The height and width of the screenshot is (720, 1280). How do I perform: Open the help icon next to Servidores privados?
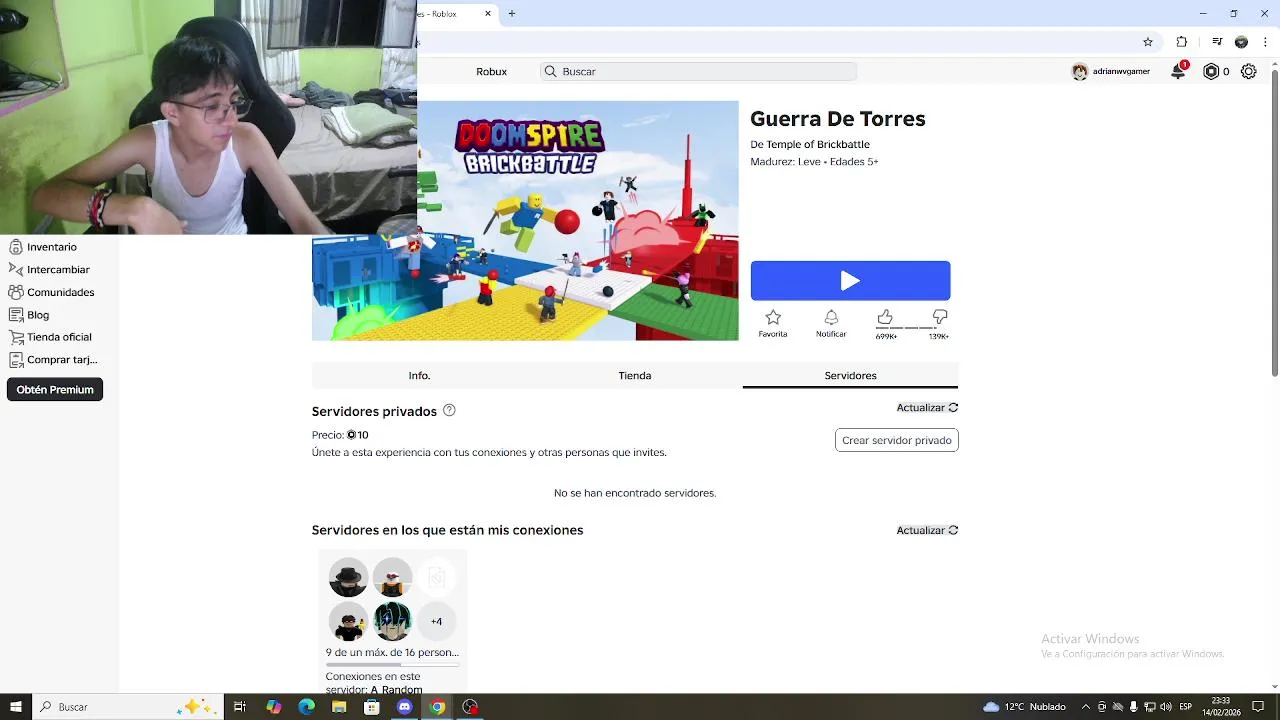[x=449, y=410]
